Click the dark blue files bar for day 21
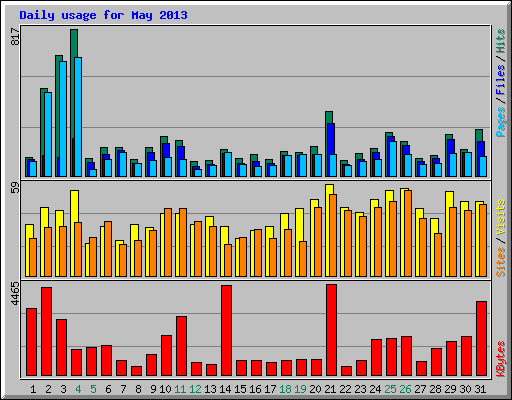Viewport: 512px width, 400px height. [331, 139]
